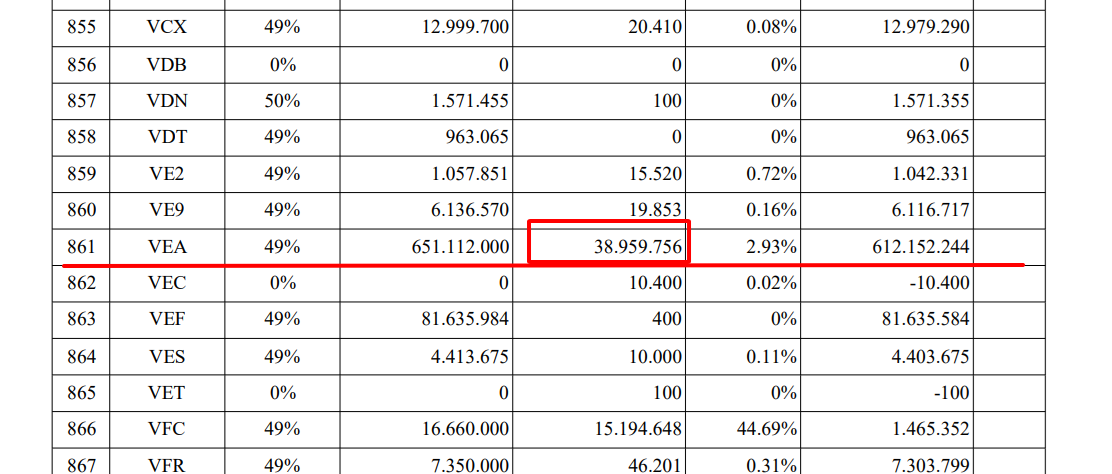Click 0.72% in the VE2 row
1112x474 pixels.
coord(772,174)
